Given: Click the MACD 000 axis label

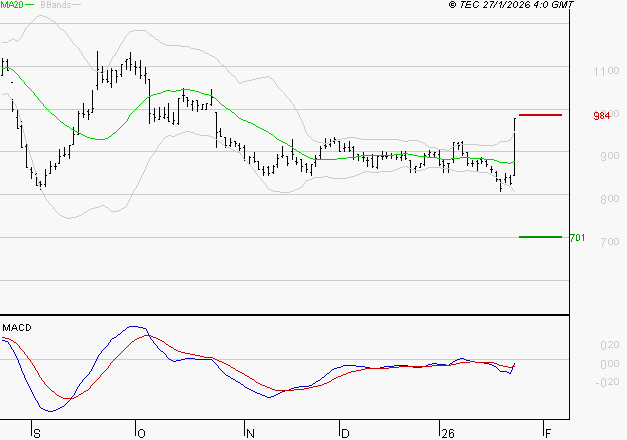Looking at the screenshot, I should coord(610,364).
